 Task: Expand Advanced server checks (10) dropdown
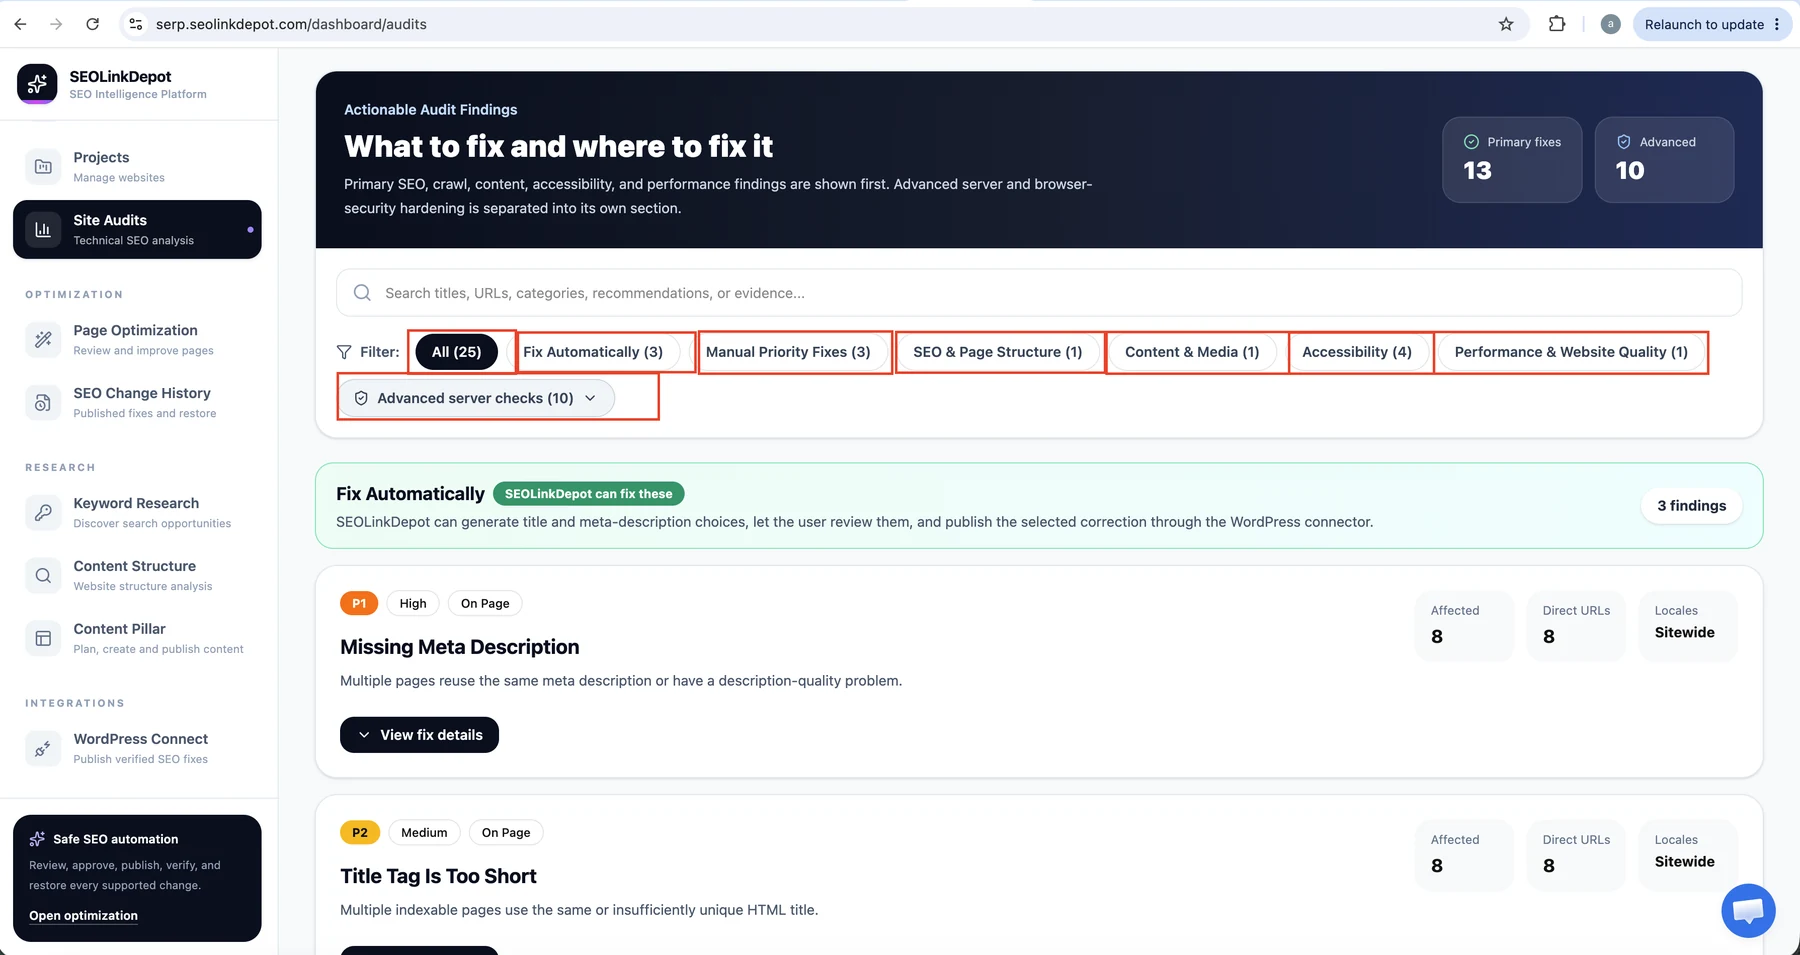point(476,398)
